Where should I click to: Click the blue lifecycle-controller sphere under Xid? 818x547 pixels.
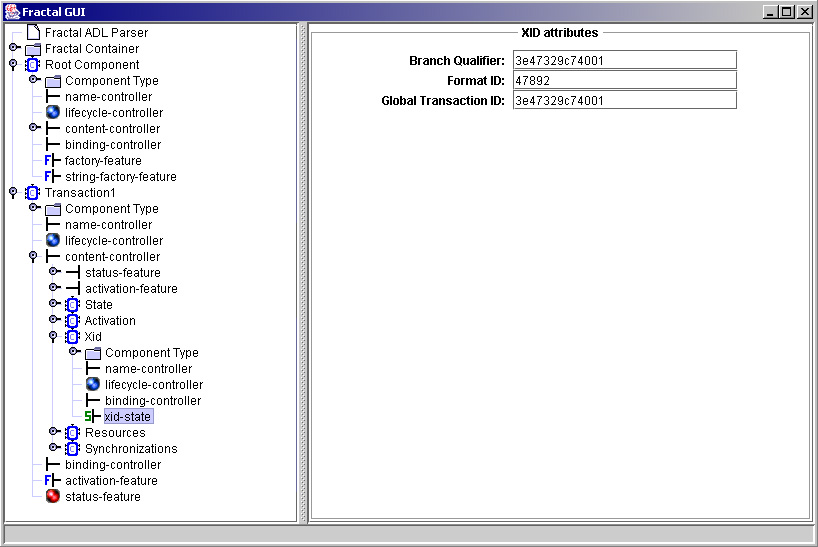pyautogui.click(x=93, y=385)
